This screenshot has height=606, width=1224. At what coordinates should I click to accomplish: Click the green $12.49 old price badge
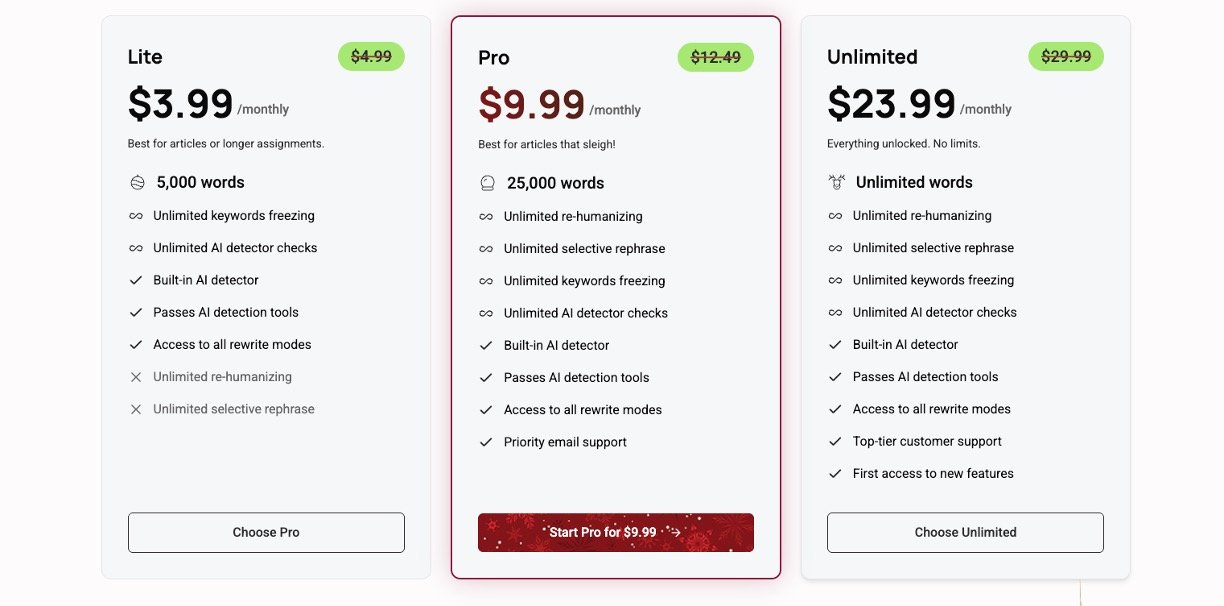pyautogui.click(x=715, y=58)
